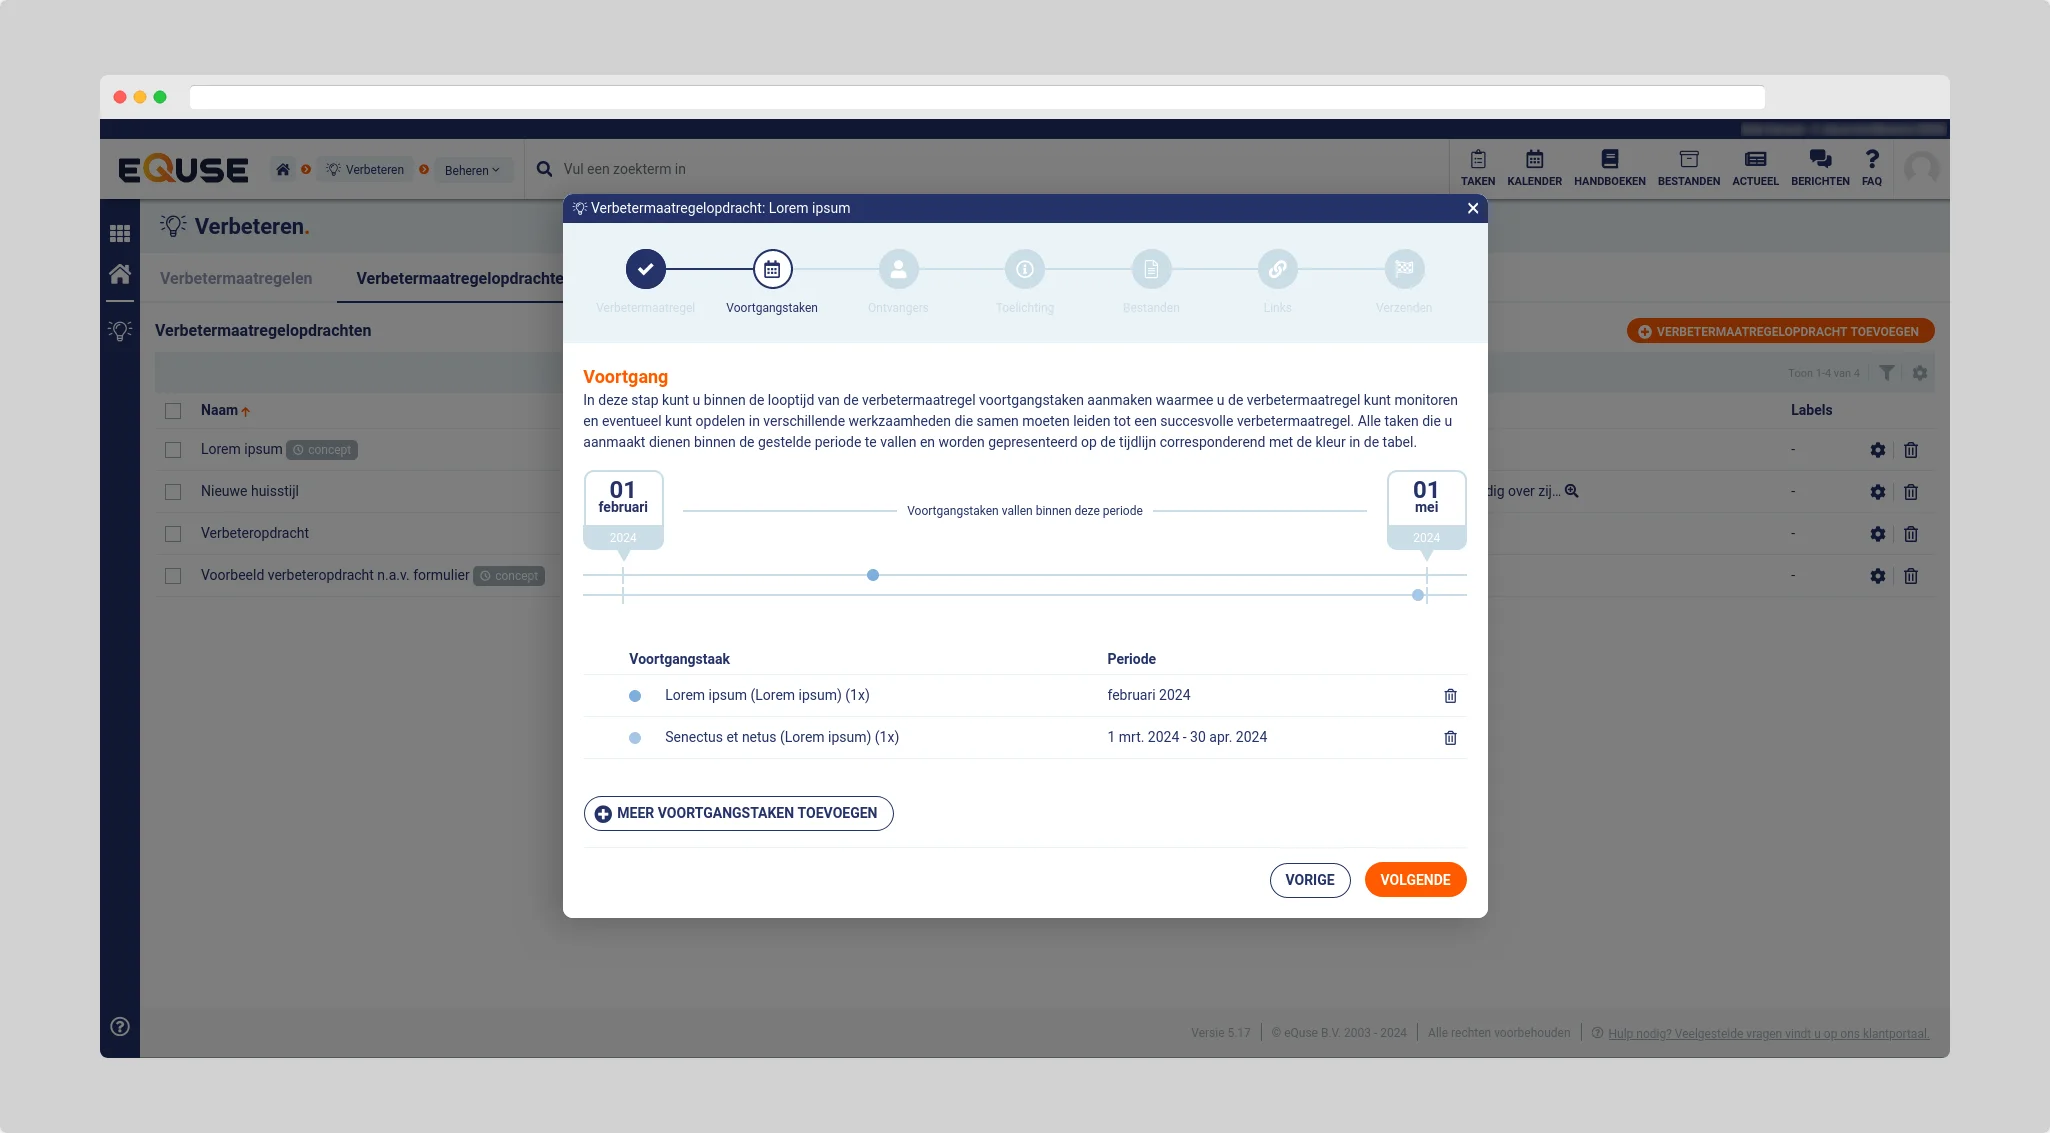The image size is (2050, 1133).
Task: Go to the Ontvangers wizard step
Action: coord(898,269)
